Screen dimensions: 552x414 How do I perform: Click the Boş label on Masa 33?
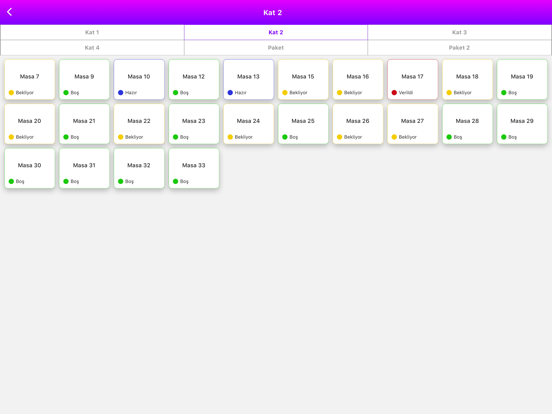(184, 181)
